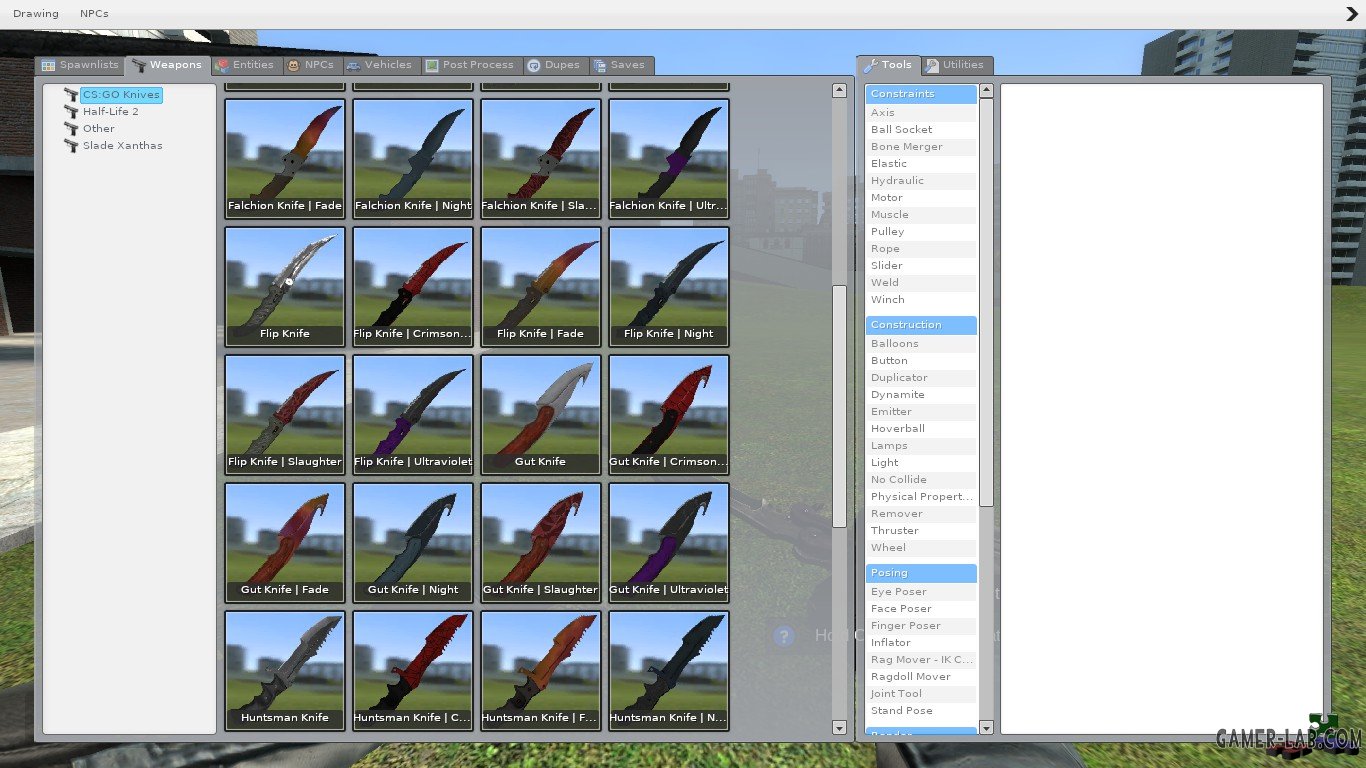Spawn the Flip Knife | Slaughter weapon
The image size is (1366, 768).
click(285, 415)
